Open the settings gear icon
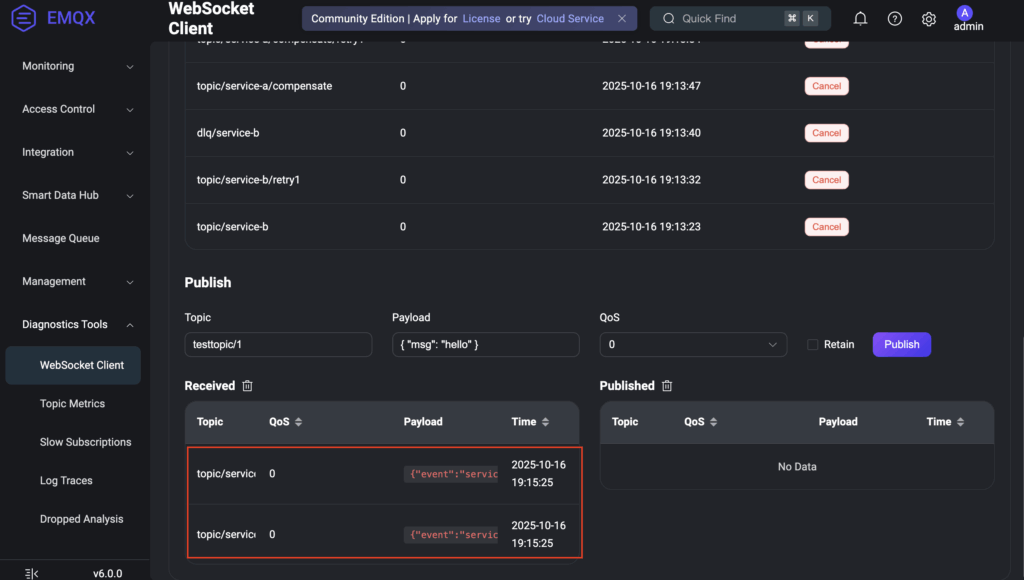 [929, 19]
